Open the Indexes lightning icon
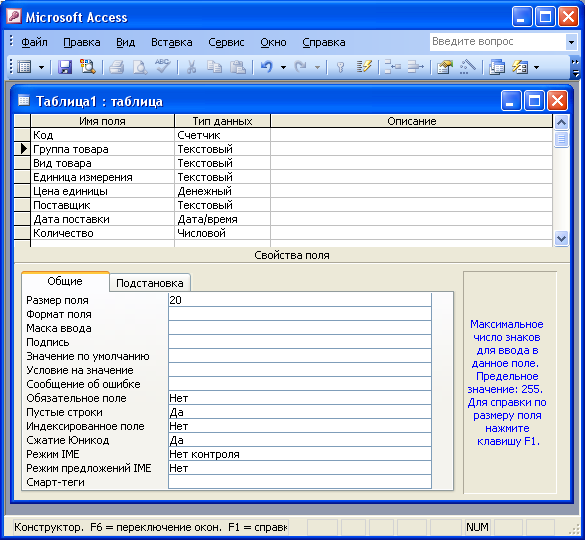This screenshot has width=585, height=540. 364,67
